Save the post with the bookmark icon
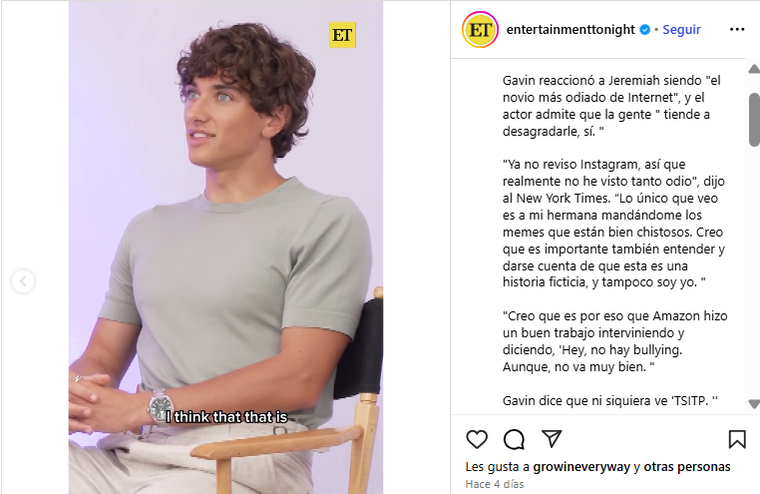The image size is (760, 494). pyautogui.click(x=737, y=439)
